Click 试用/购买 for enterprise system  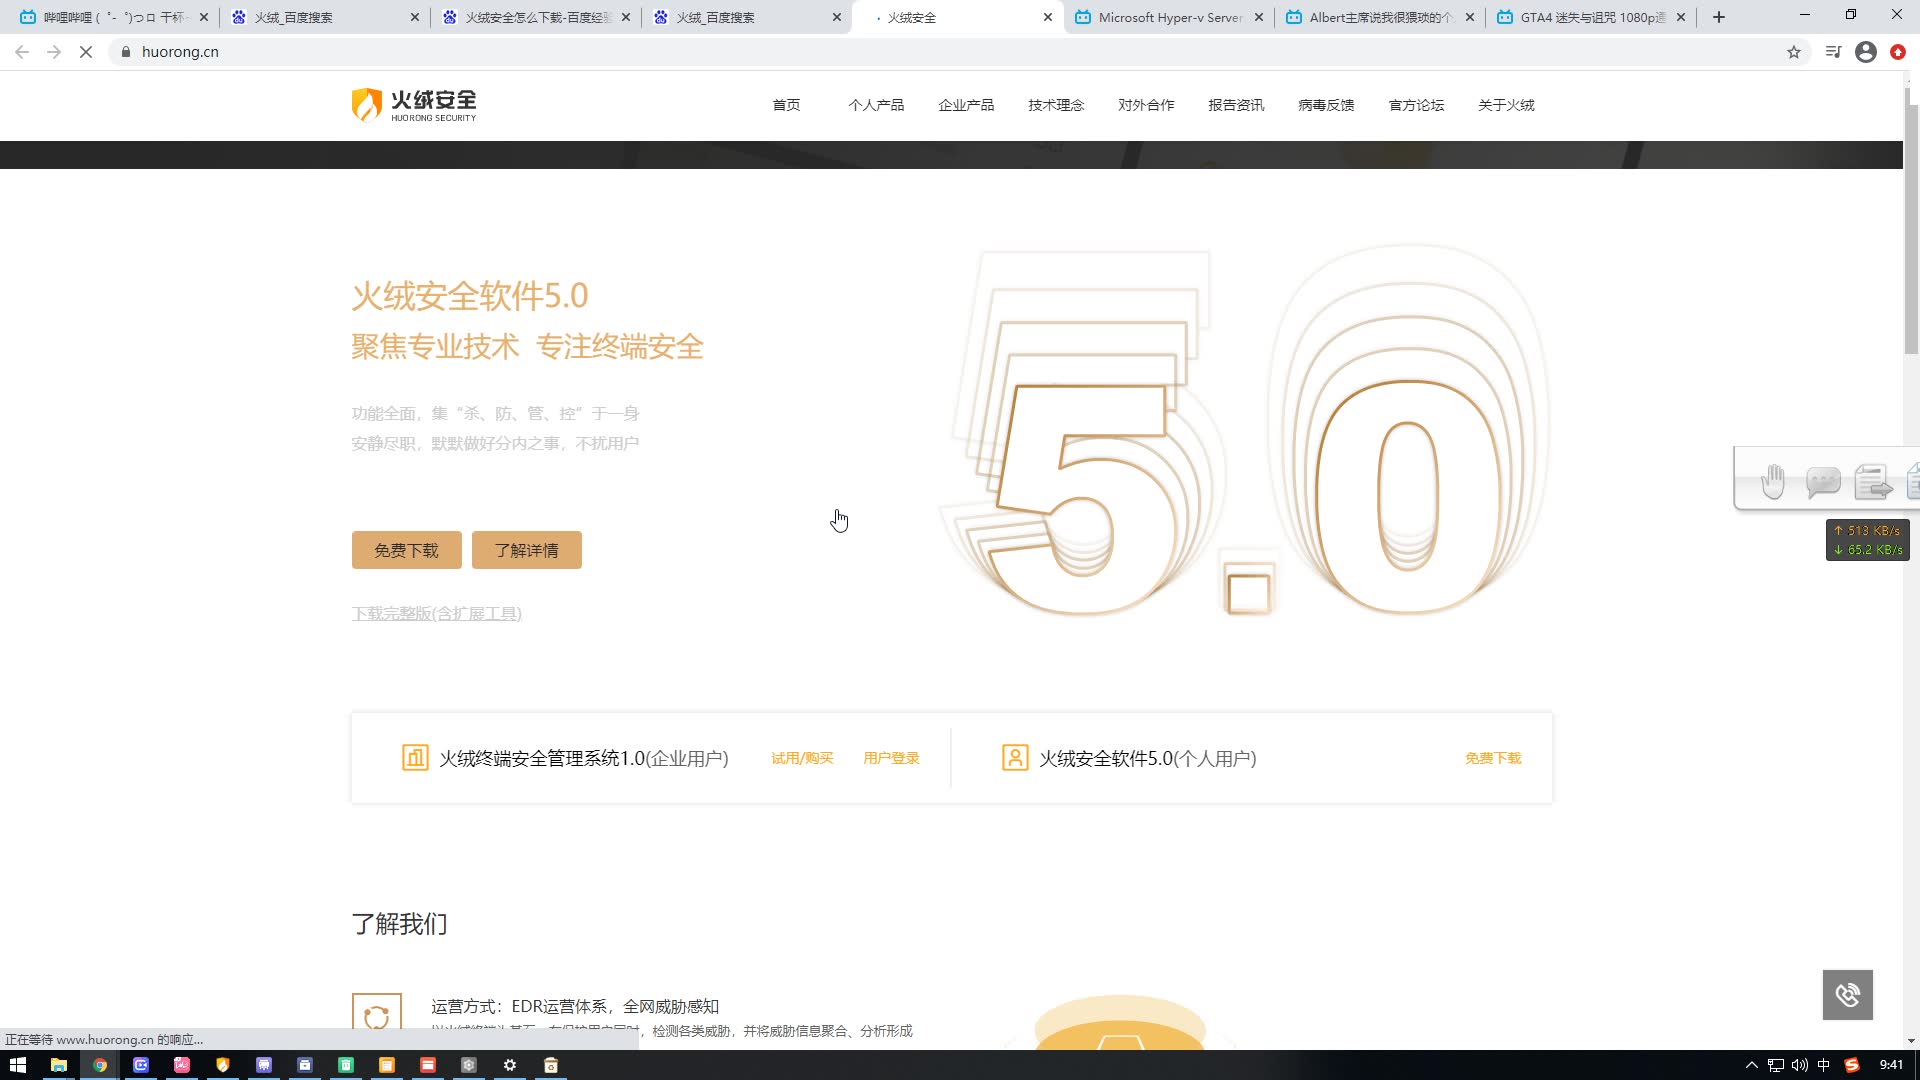(802, 758)
